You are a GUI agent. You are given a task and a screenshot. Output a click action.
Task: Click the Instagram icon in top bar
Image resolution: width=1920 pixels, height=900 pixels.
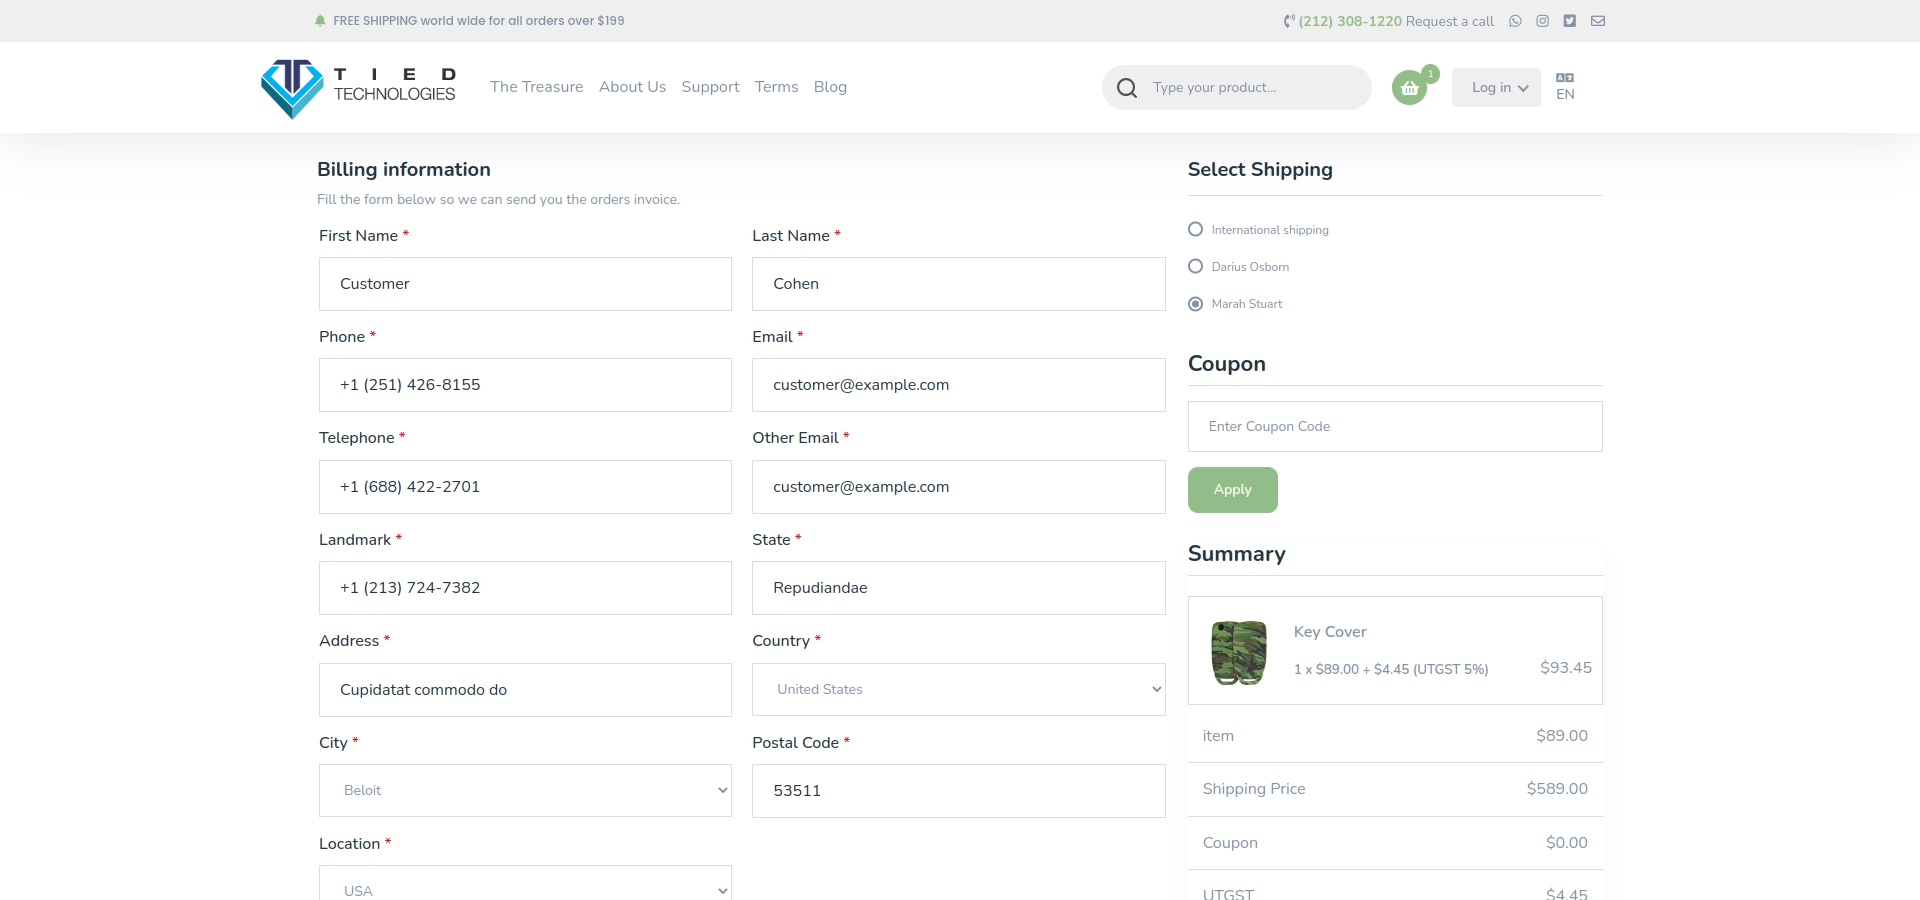1542,21
